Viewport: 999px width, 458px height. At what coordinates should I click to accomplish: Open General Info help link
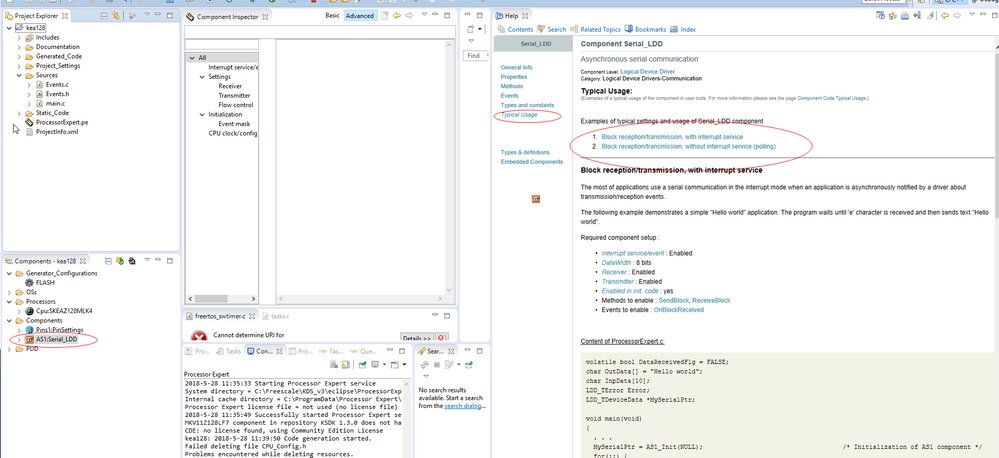pyautogui.click(x=517, y=68)
